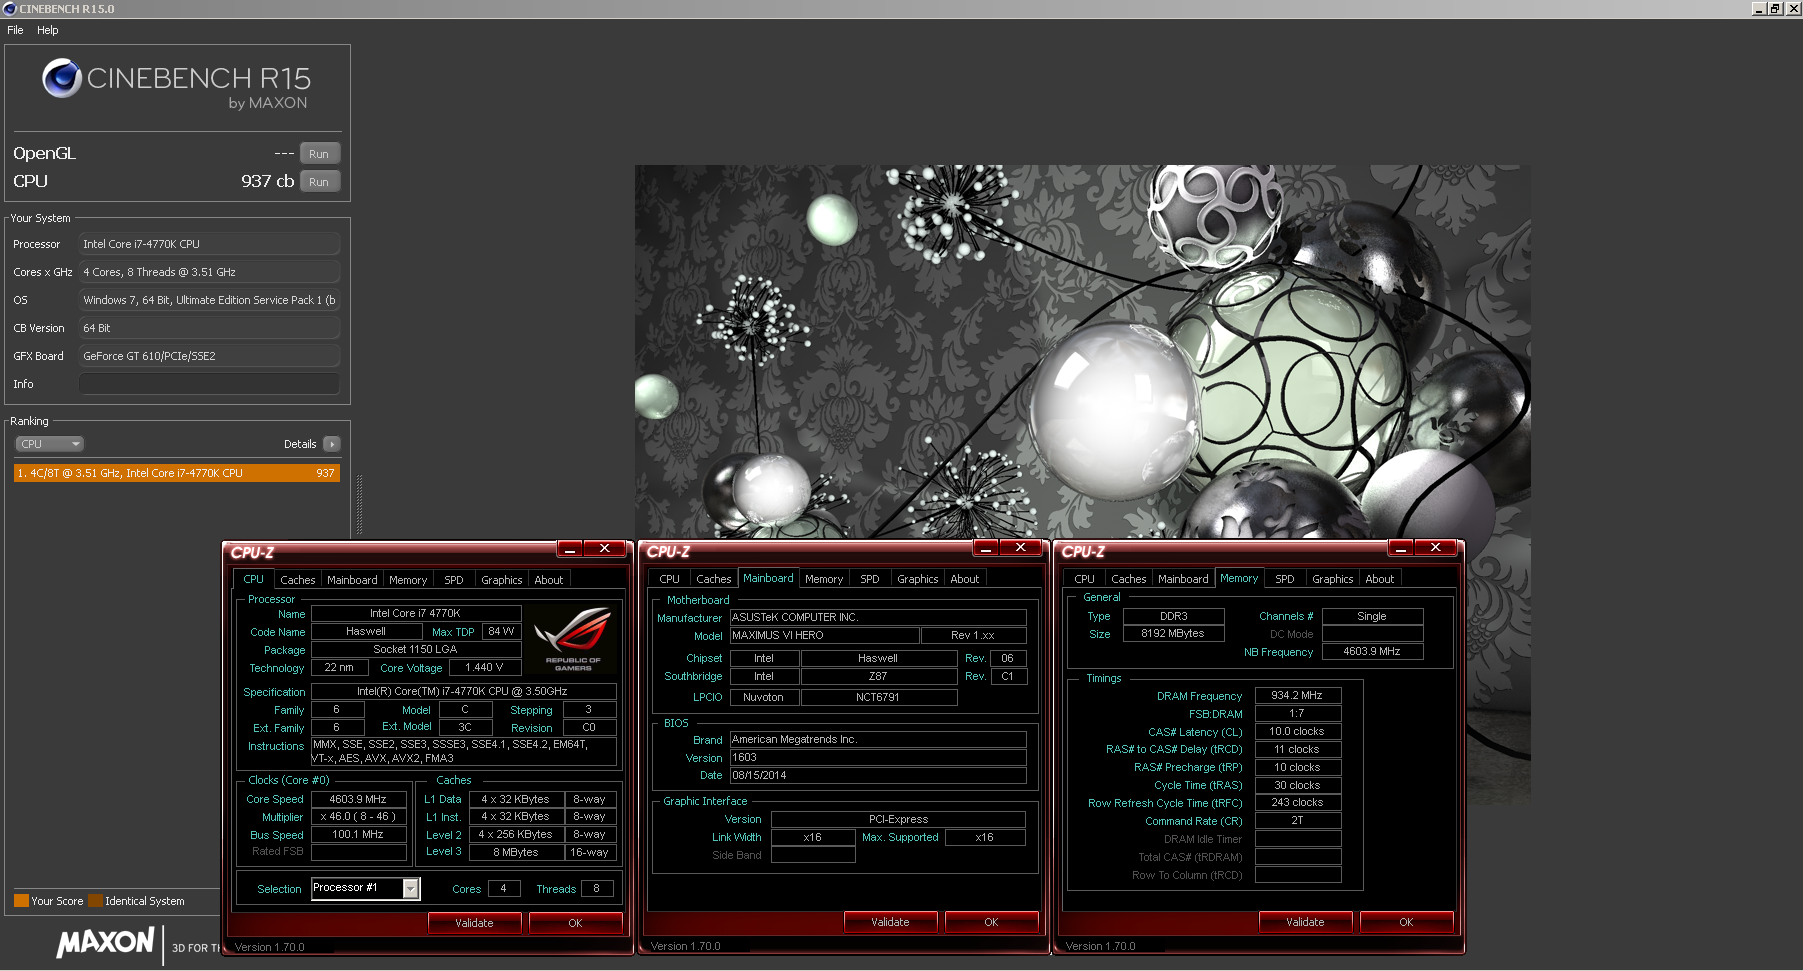This screenshot has width=1803, height=971.
Task: Open Caches tab in Memory CPU-Z window
Action: click(x=1128, y=579)
